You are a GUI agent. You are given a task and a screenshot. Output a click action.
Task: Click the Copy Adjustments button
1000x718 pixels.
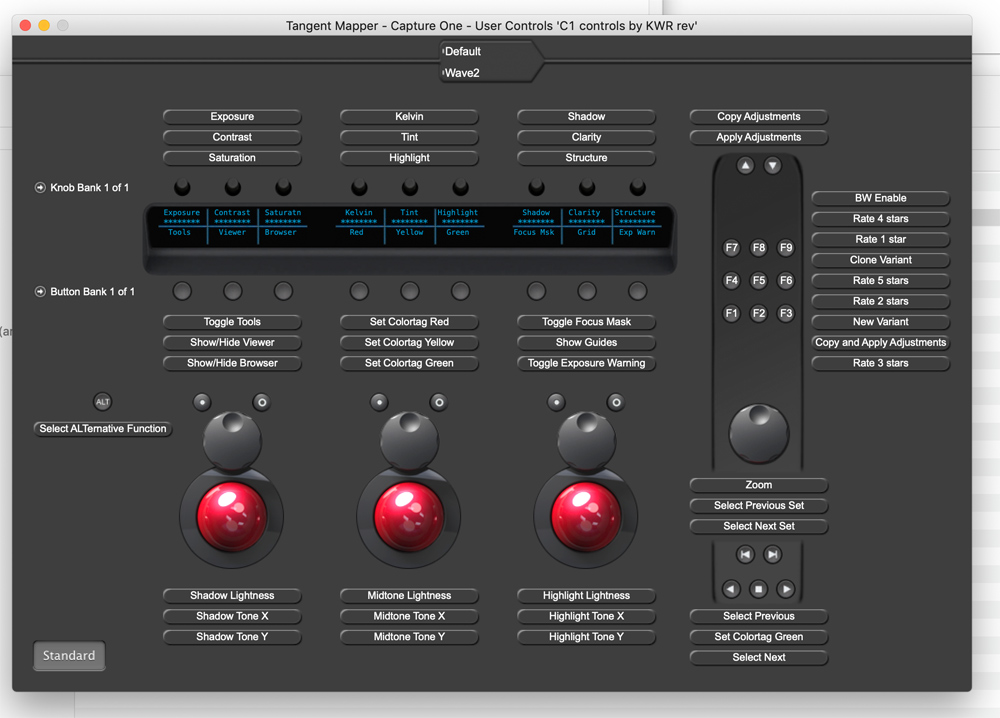click(759, 117)
